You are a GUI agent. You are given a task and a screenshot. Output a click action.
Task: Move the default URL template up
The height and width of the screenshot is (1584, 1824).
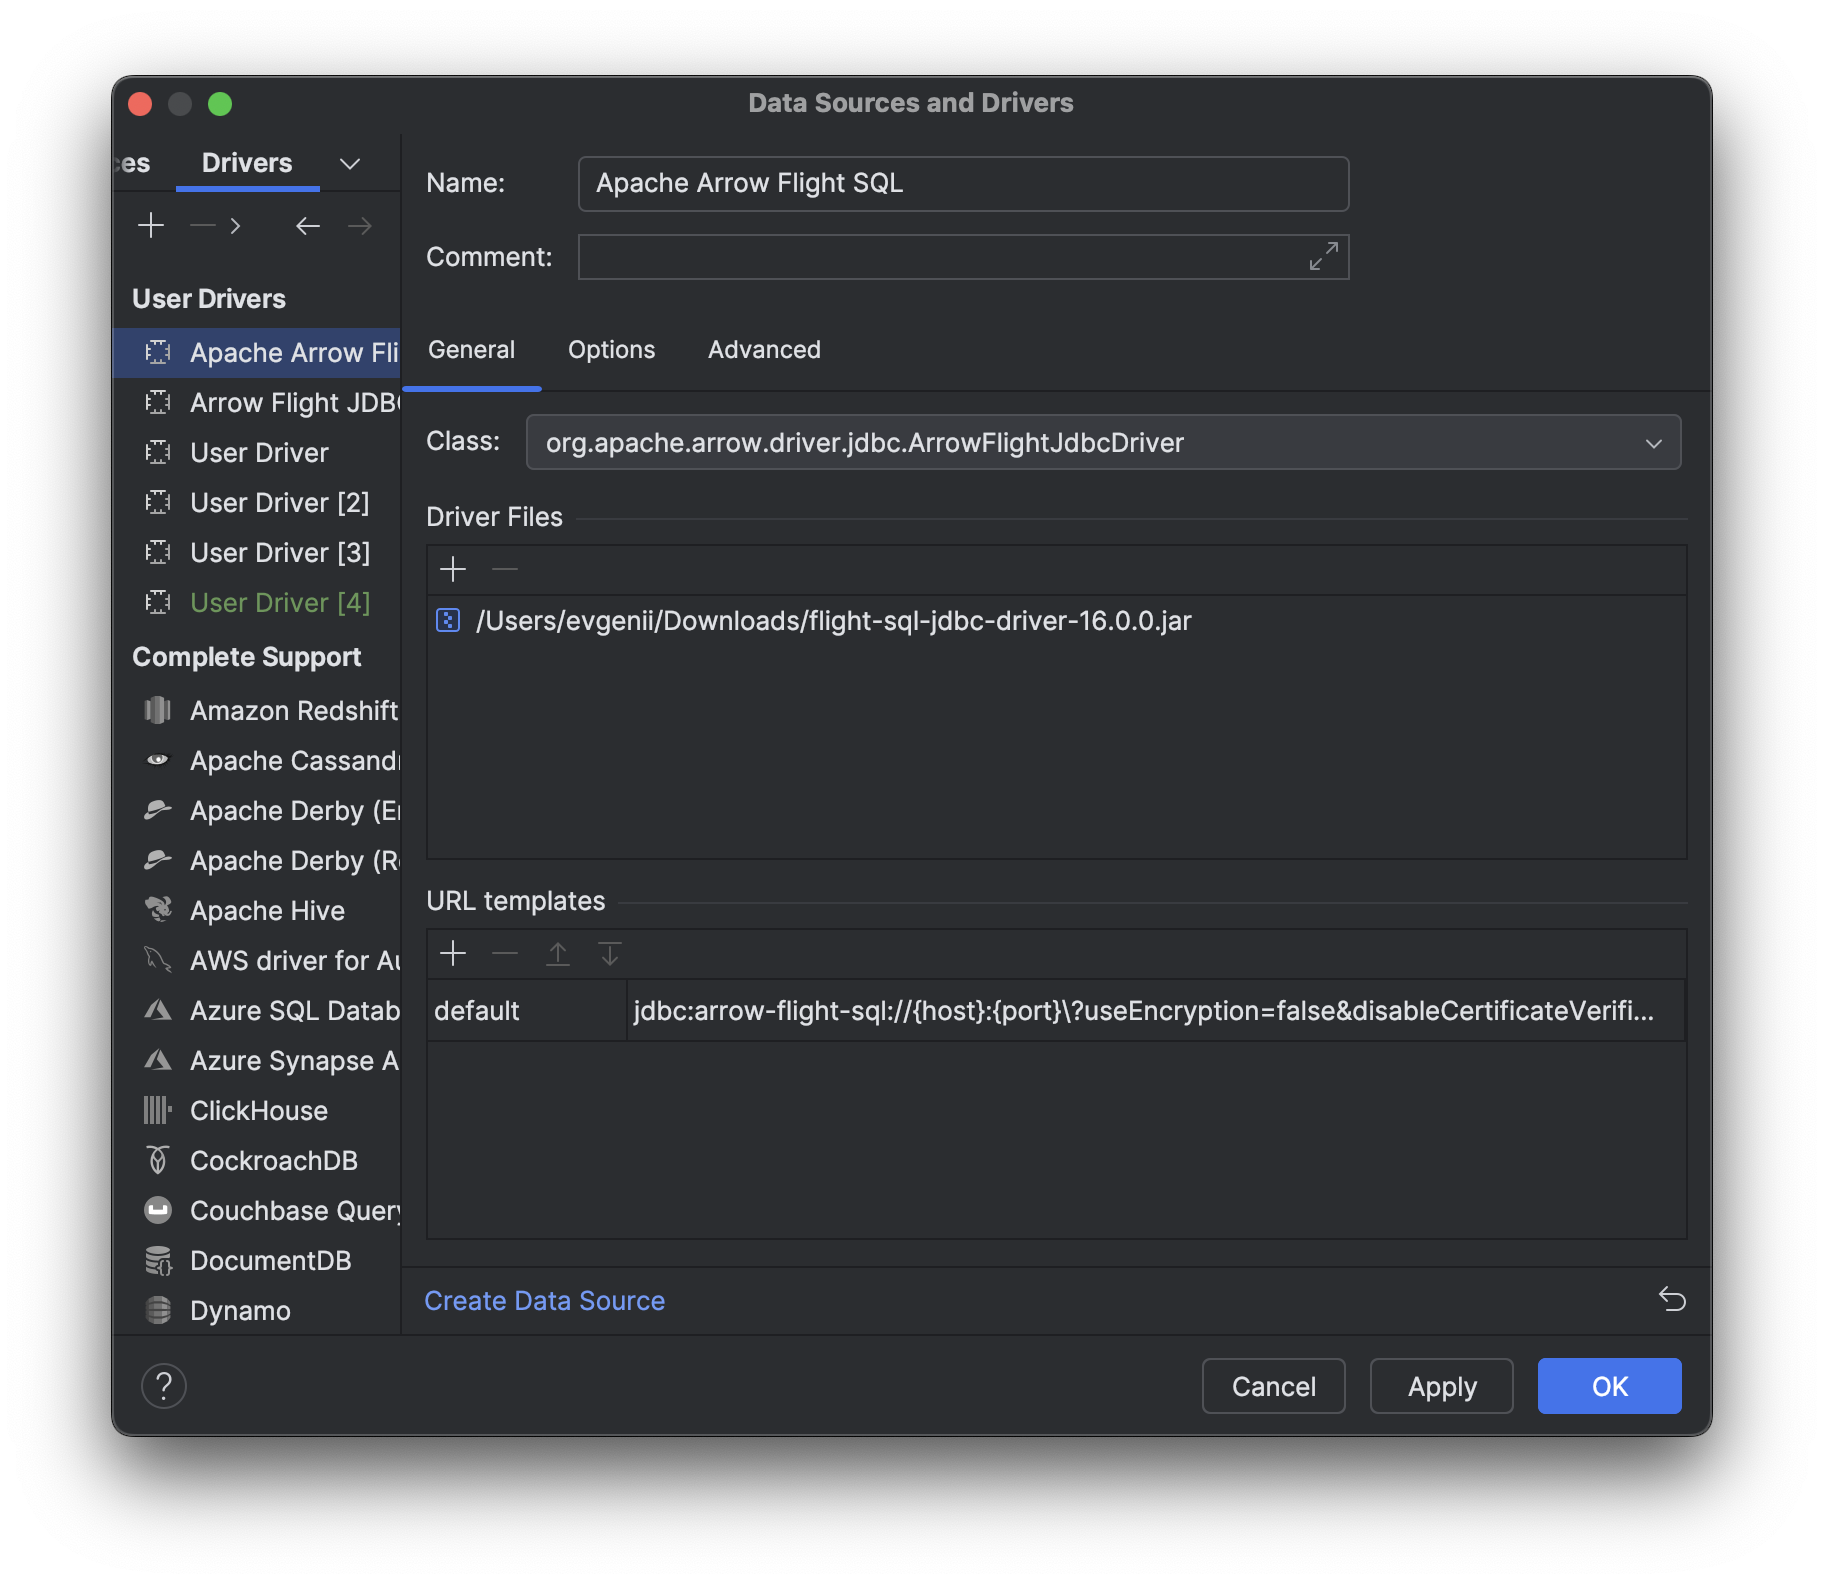pos(558,953)
